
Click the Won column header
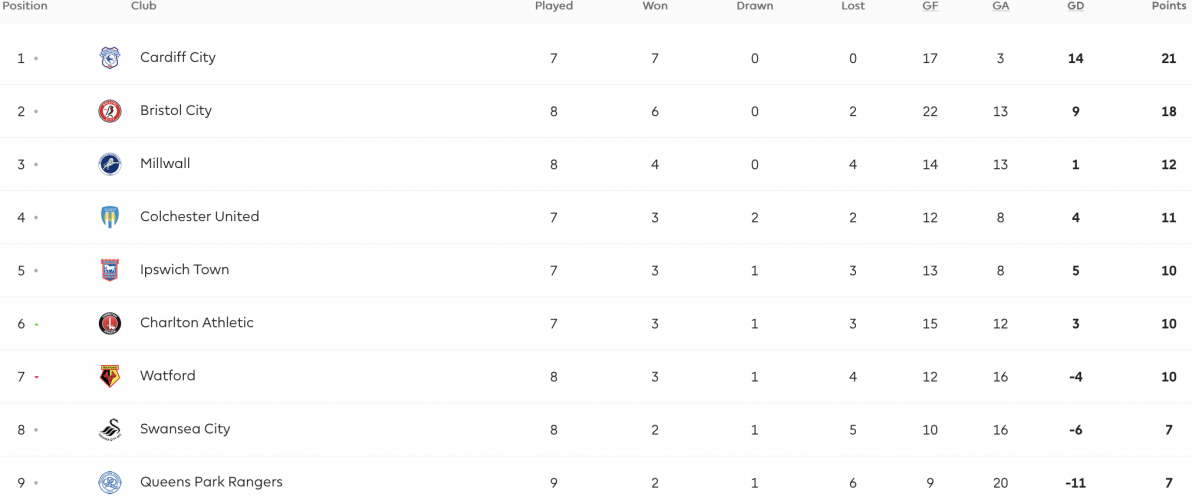[x=655, y=6]
